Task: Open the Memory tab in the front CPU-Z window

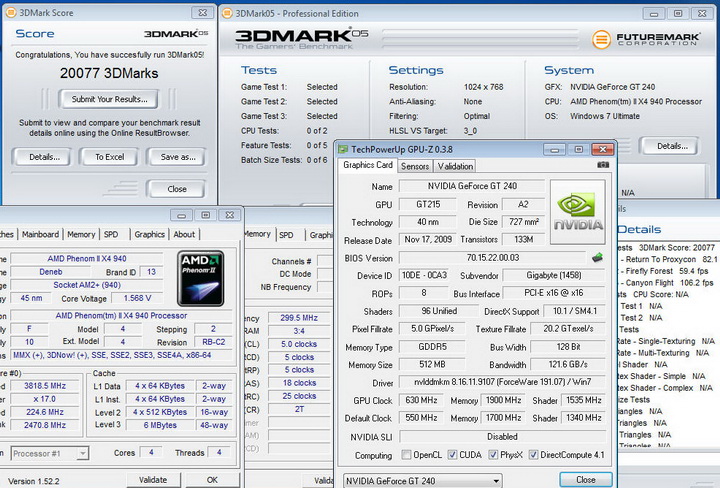Action: click(x=81, y=234)
